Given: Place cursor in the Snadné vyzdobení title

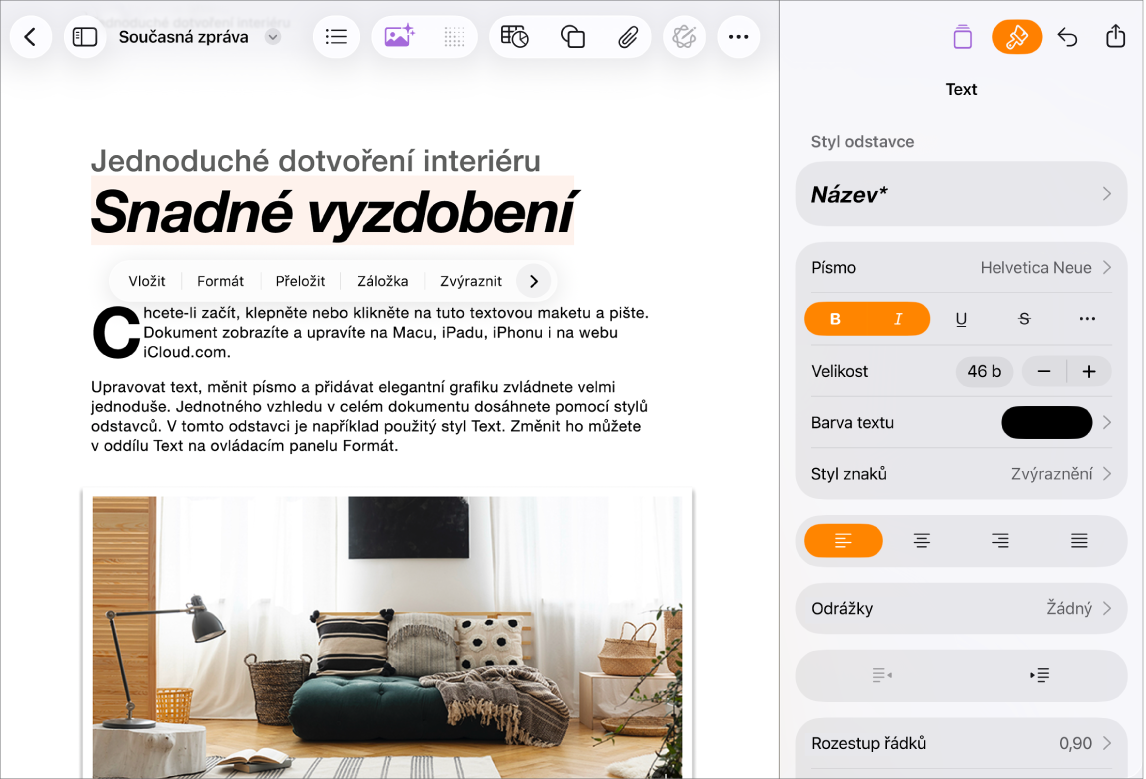Looking at the screenshot, I should 333,212.
